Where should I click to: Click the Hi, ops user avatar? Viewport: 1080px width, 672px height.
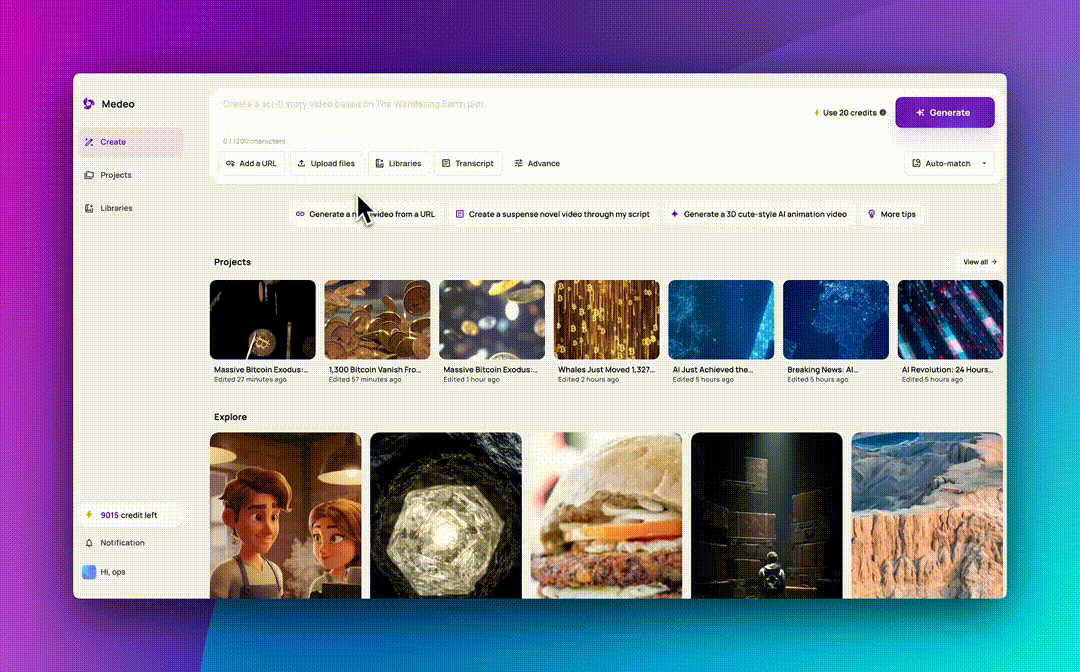click(89, 572)
